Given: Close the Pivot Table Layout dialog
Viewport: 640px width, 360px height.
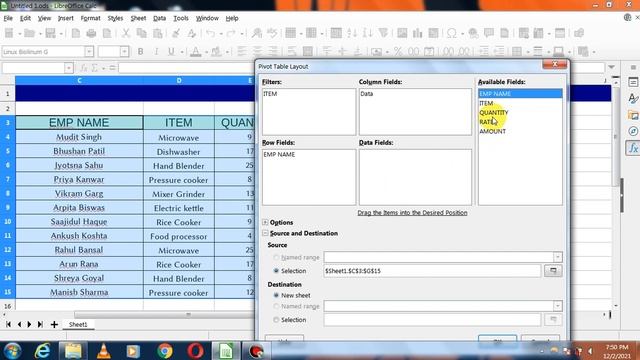Looking at the screenshot, I should [555, 64].
